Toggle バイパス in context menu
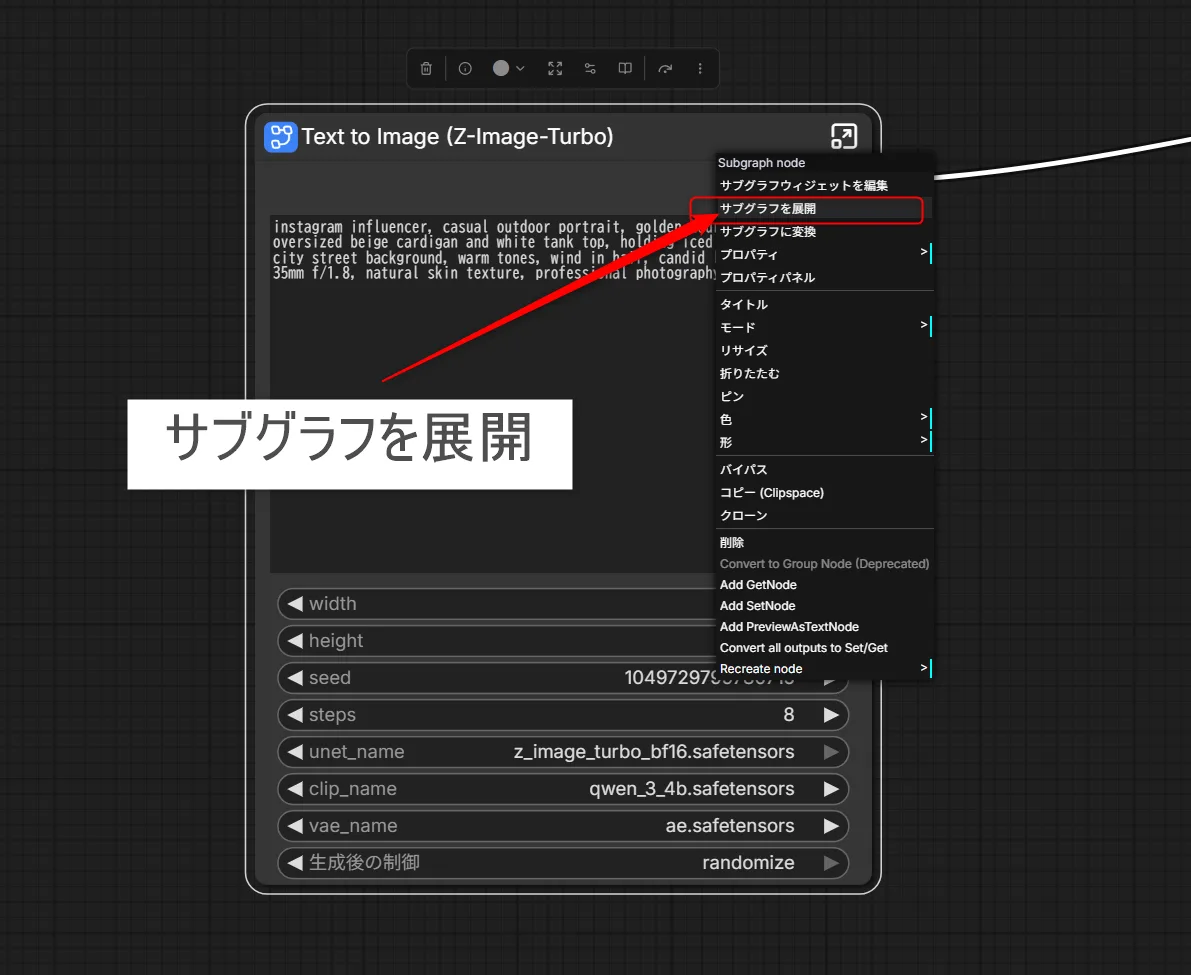Screen dimensions: 1191x975 tap(825, 469)
